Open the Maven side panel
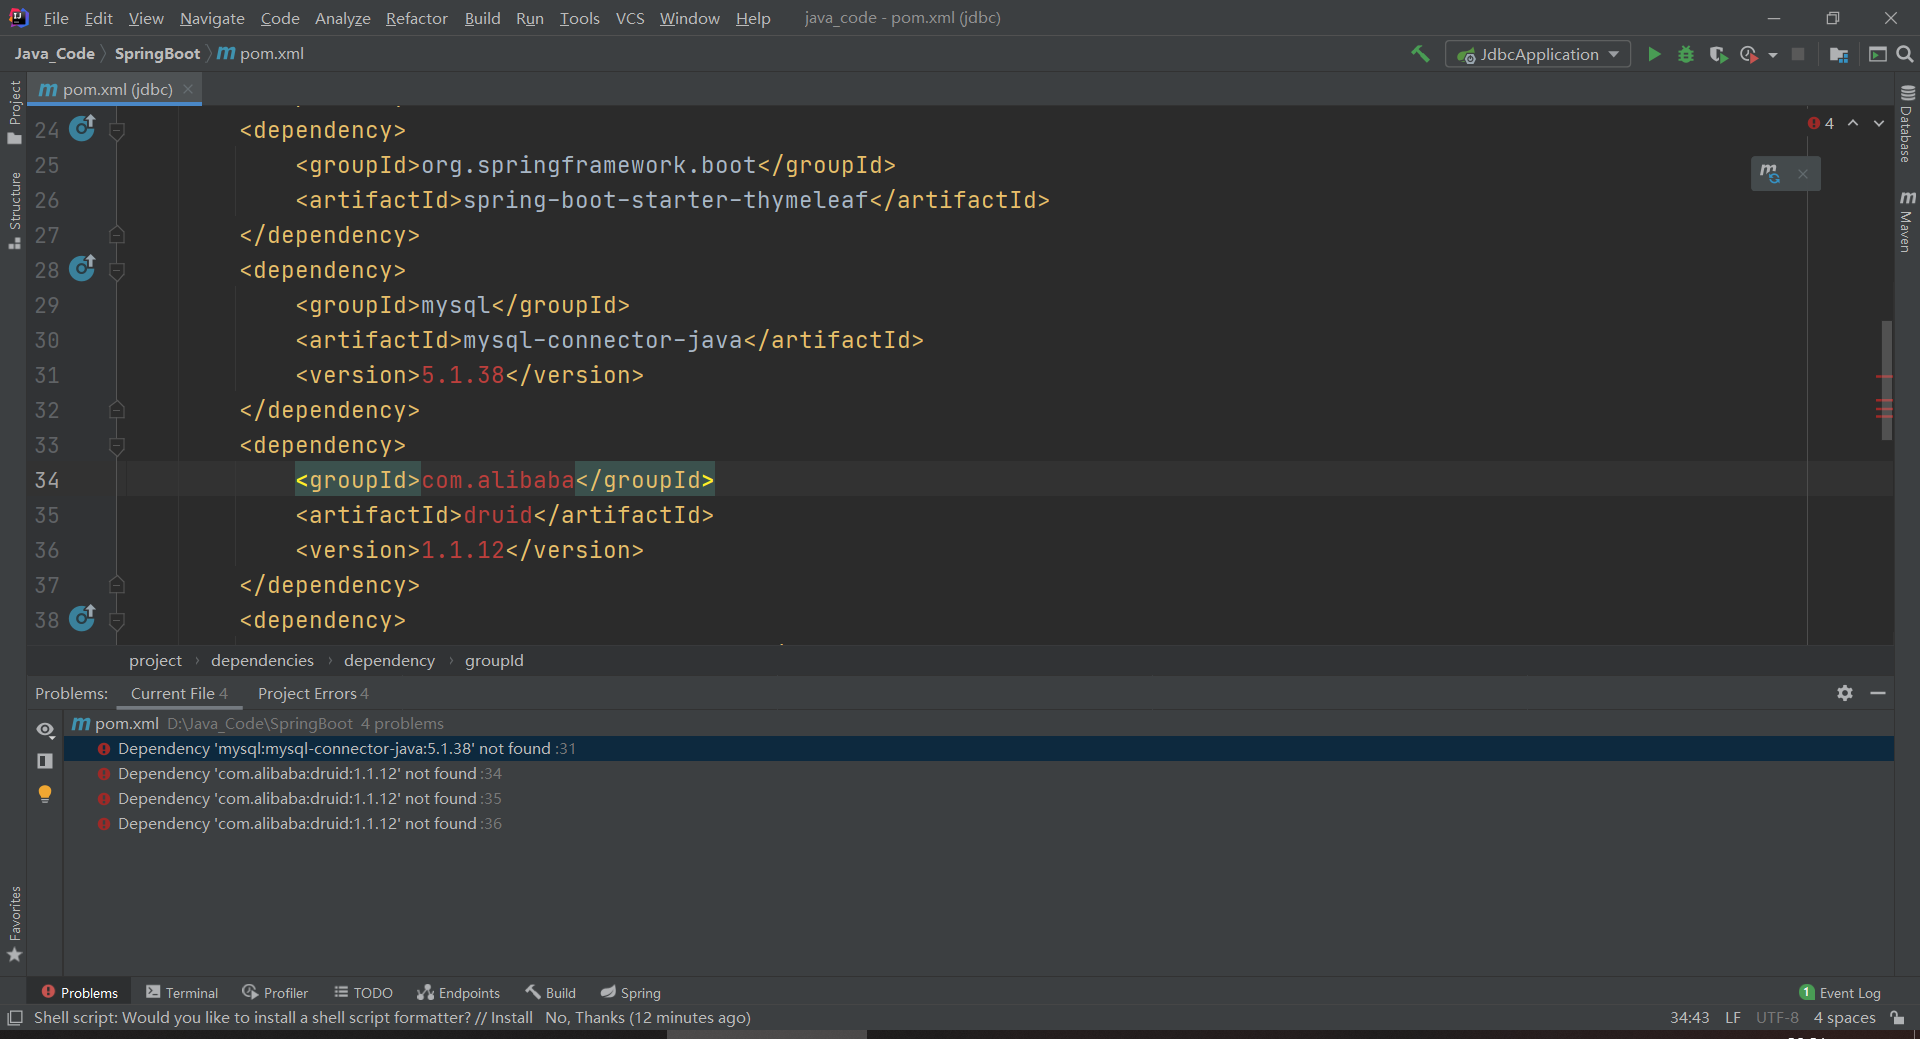The height and width of the screenshot is (1039, 1920). (1907, 221)
